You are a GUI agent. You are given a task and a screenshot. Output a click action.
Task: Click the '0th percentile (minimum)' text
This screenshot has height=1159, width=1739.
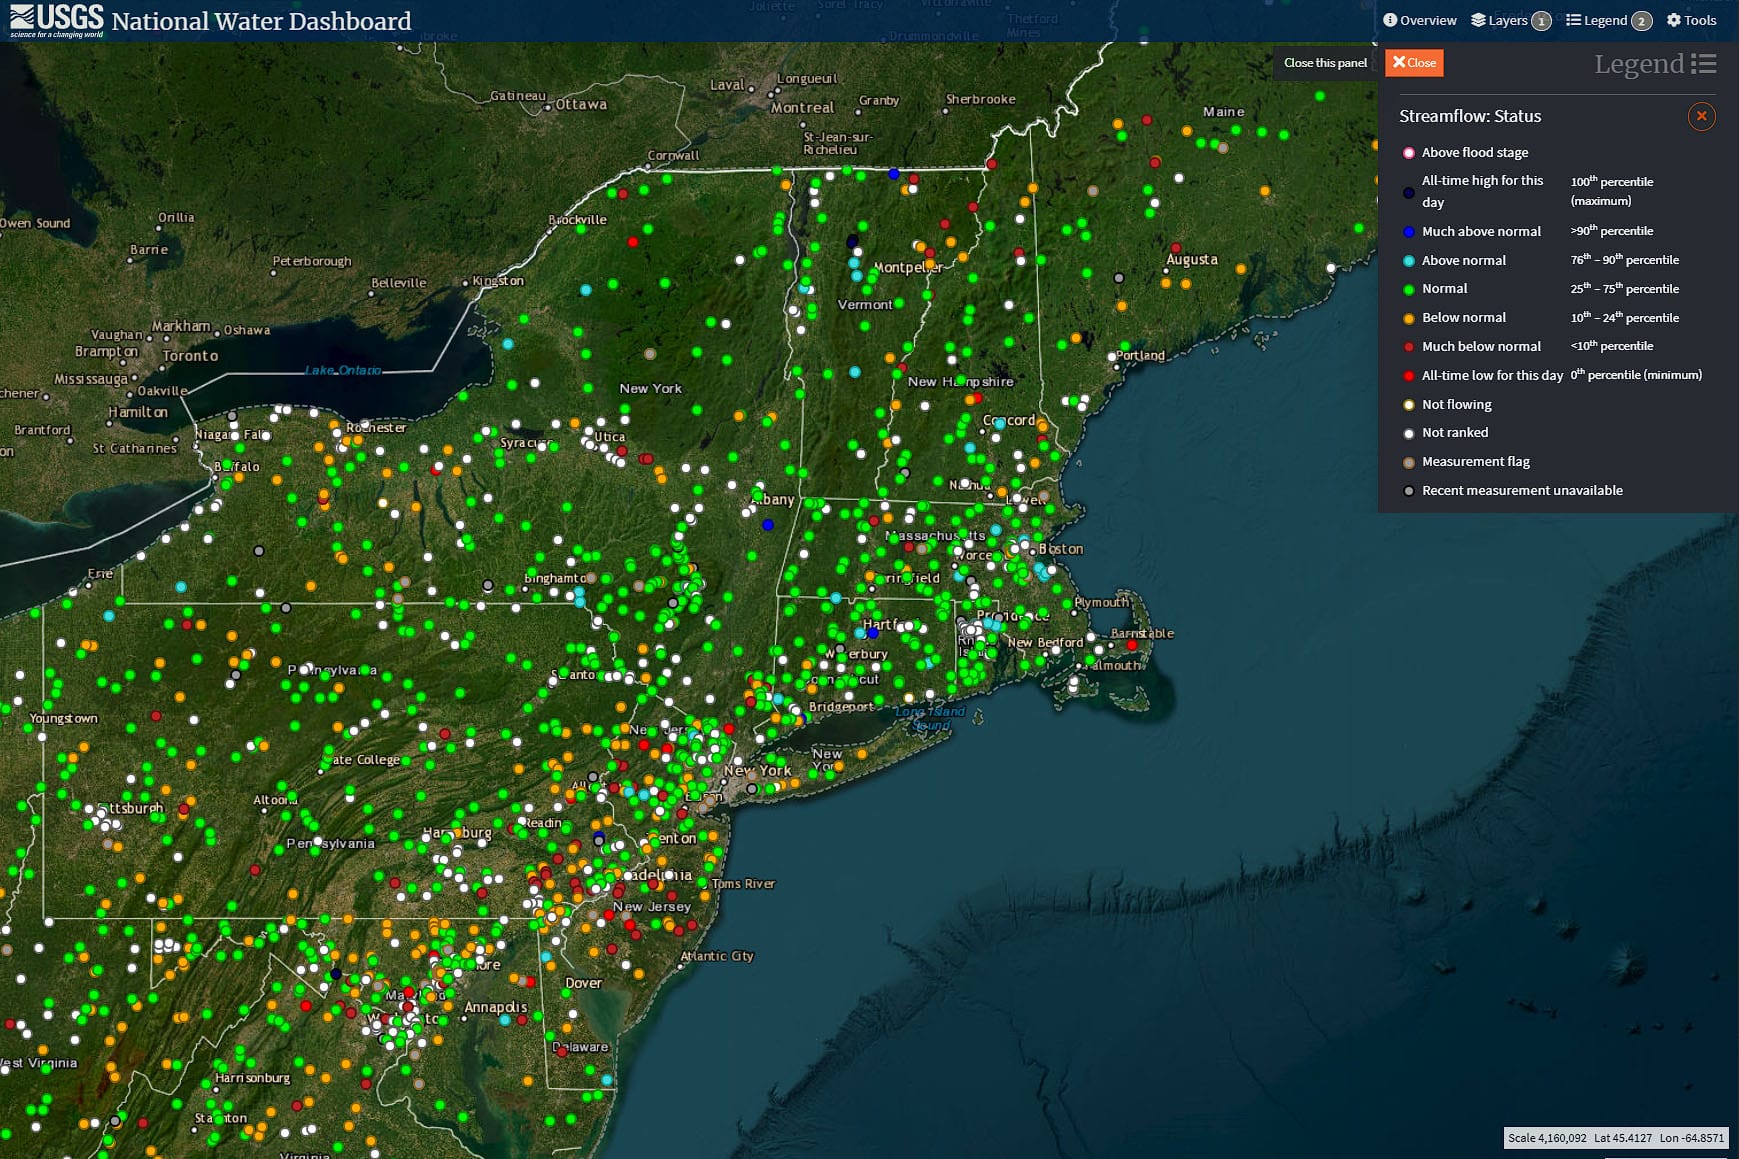coord(1636,374)
